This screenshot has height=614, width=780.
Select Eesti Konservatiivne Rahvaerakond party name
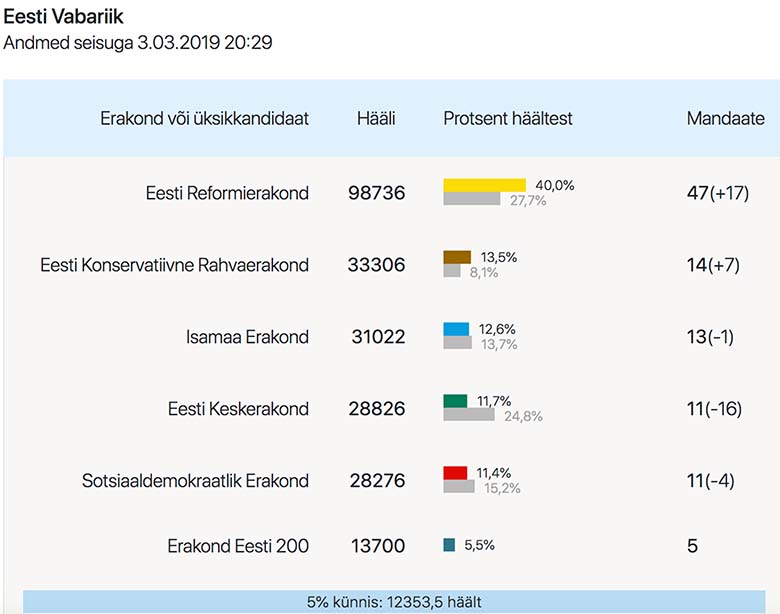(x=174, y=265)
